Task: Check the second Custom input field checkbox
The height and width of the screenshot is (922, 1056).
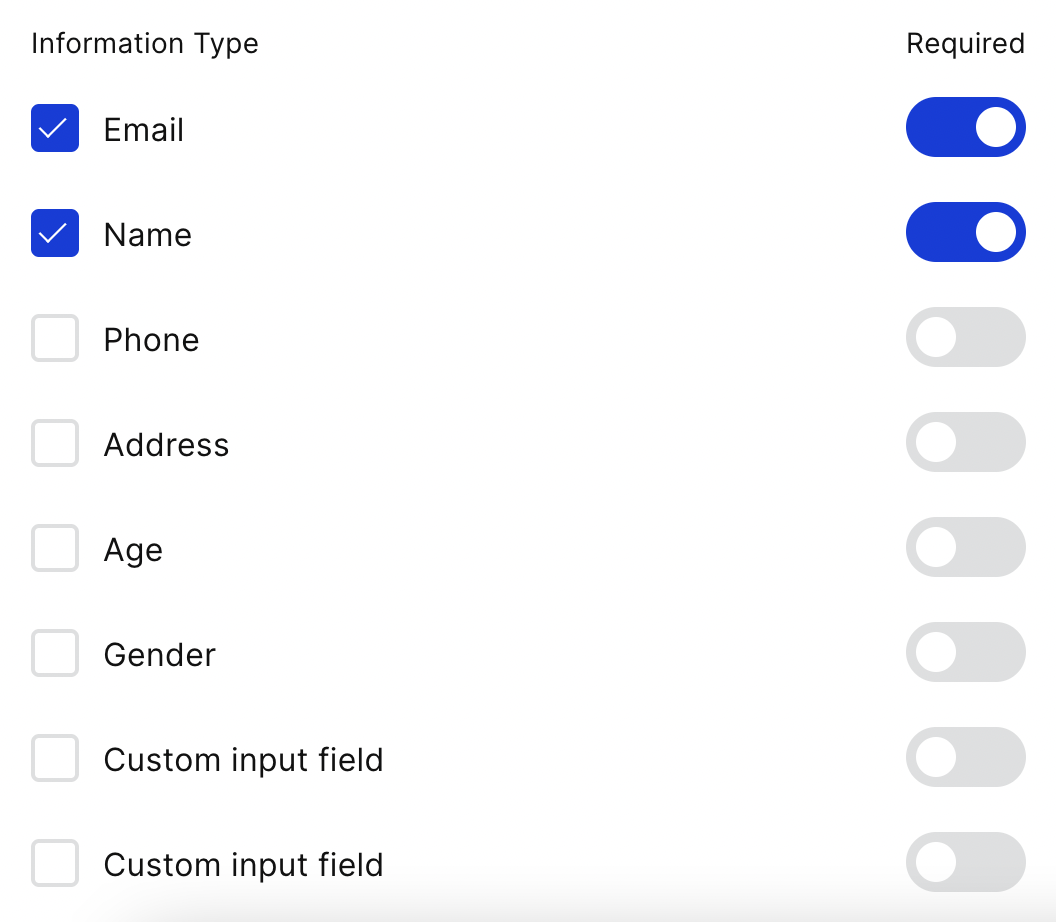Action: (55, 863)
